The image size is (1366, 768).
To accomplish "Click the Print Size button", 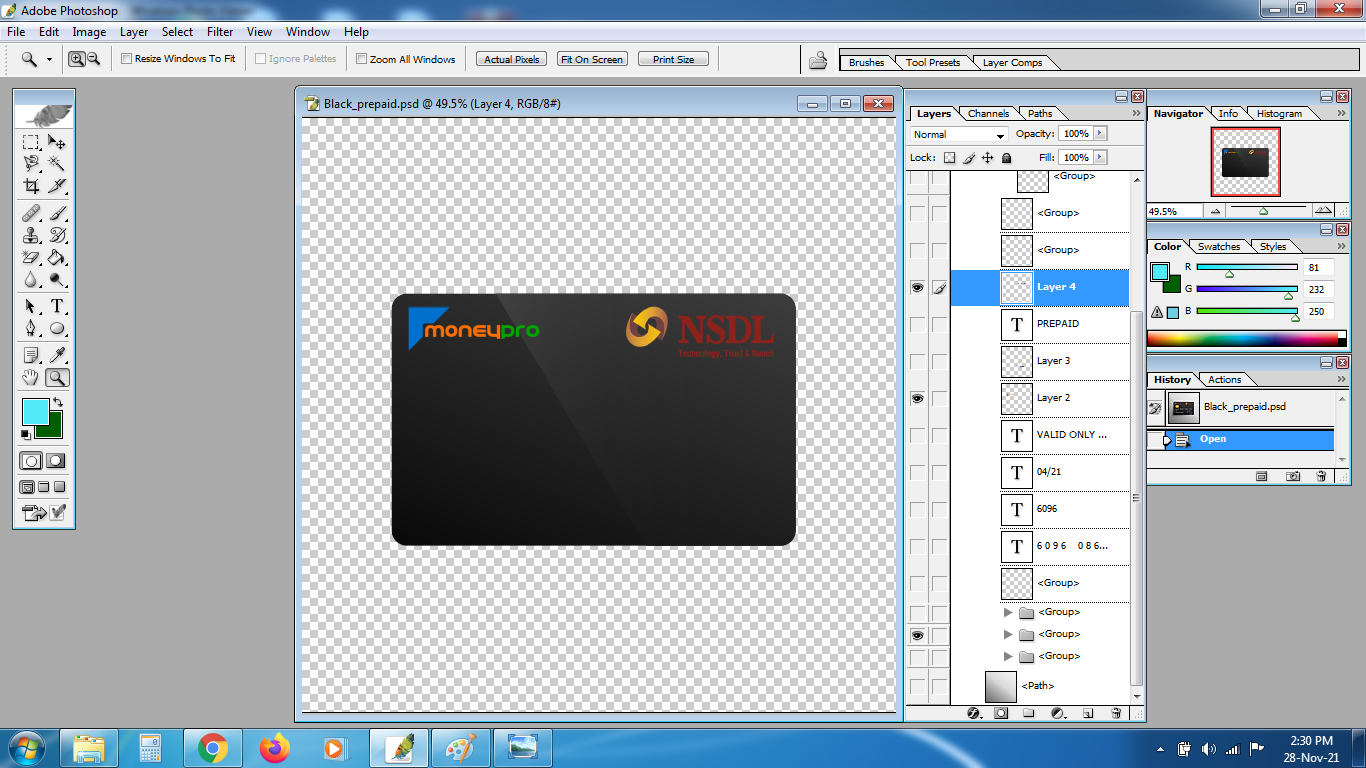I will (673, 59).
